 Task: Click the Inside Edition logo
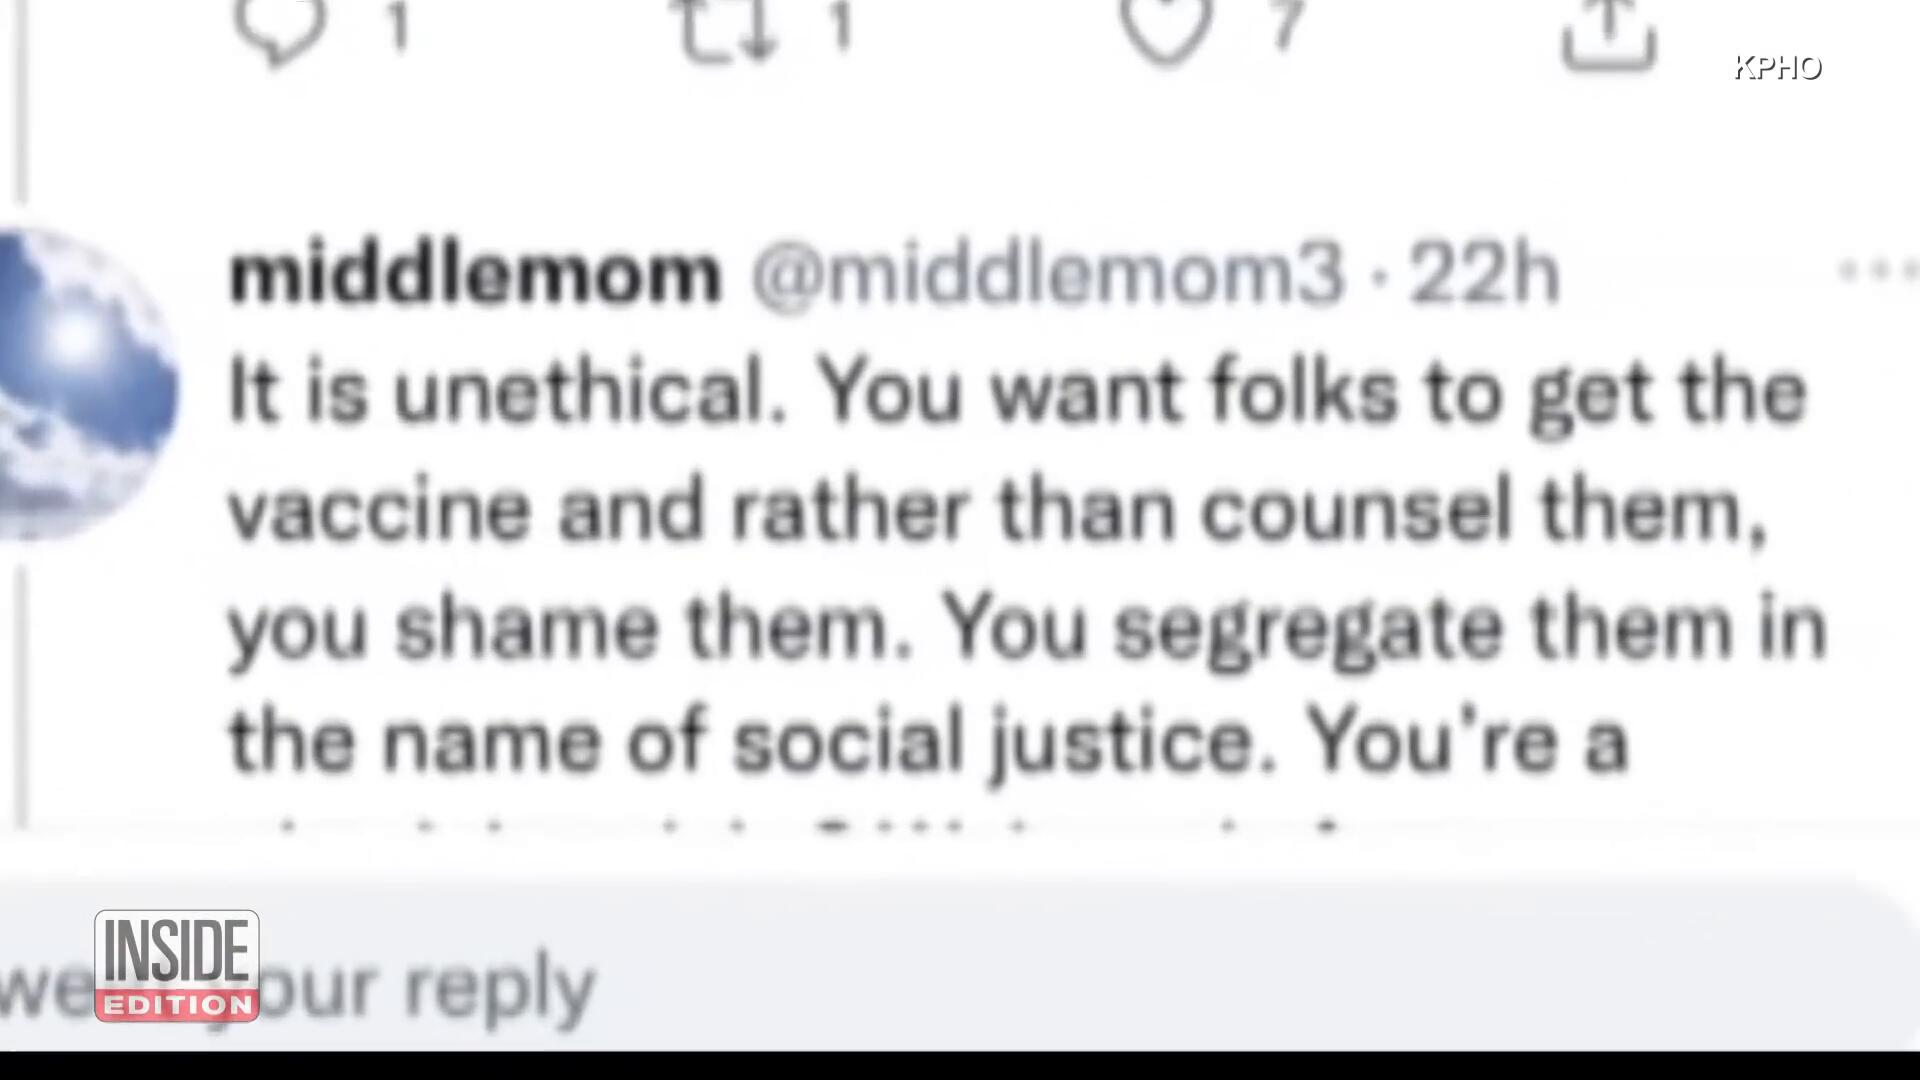pos(177,966)
